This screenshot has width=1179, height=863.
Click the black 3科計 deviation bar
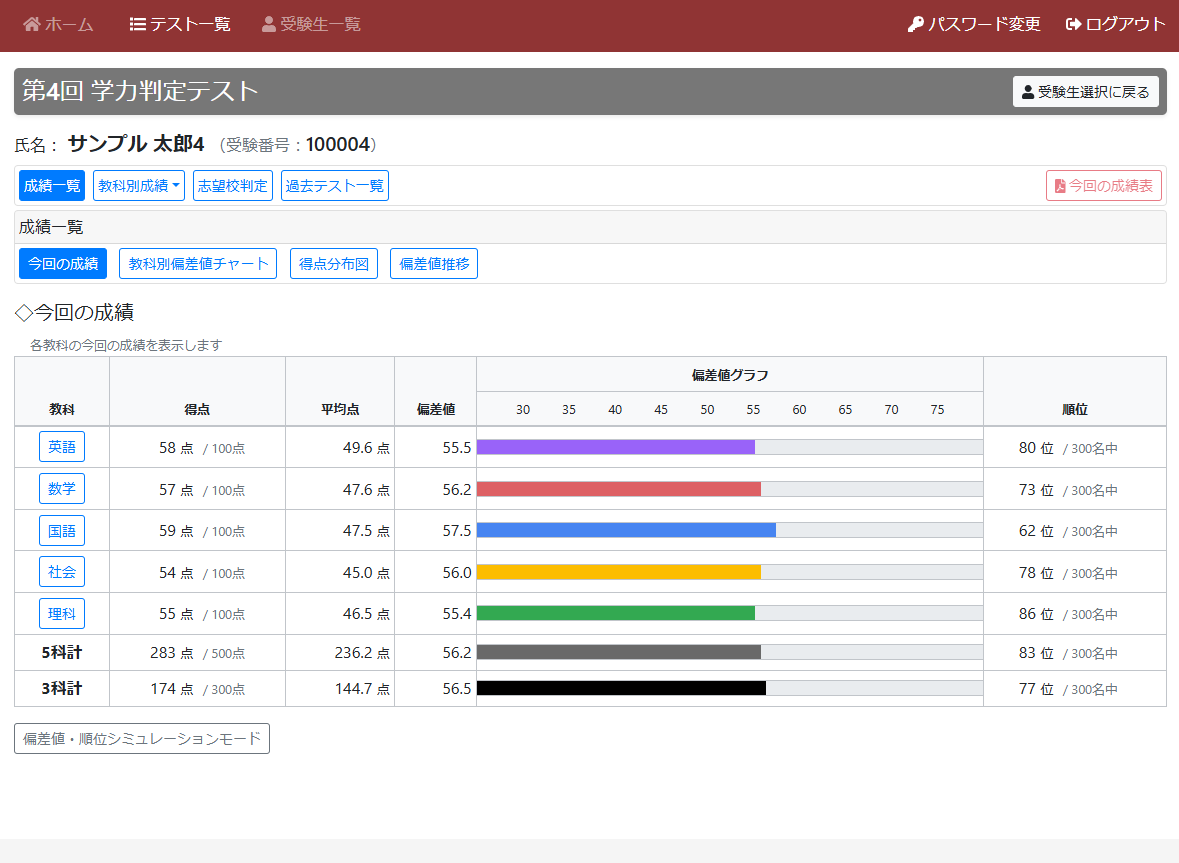[622, 688]
